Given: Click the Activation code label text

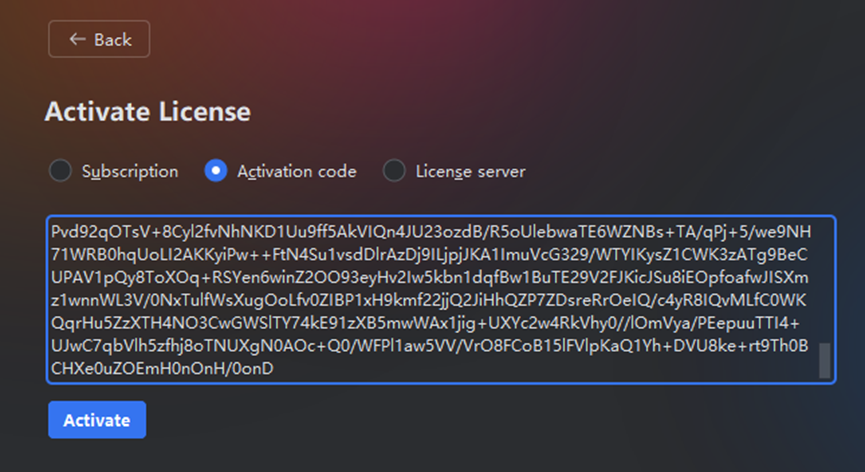Looking at the screenshot, I should pos(297,171).
